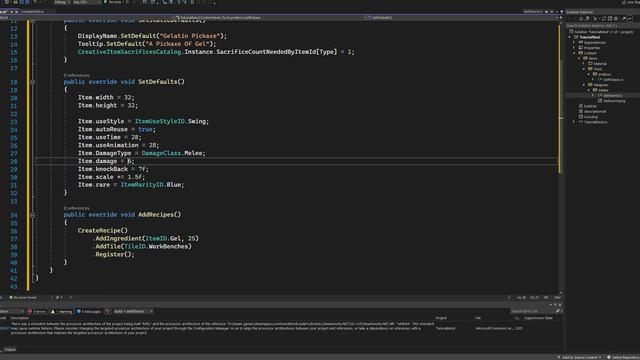640x360 pixels.
Task: Click Select Repository in the status bar
Action: coord(623,357)
